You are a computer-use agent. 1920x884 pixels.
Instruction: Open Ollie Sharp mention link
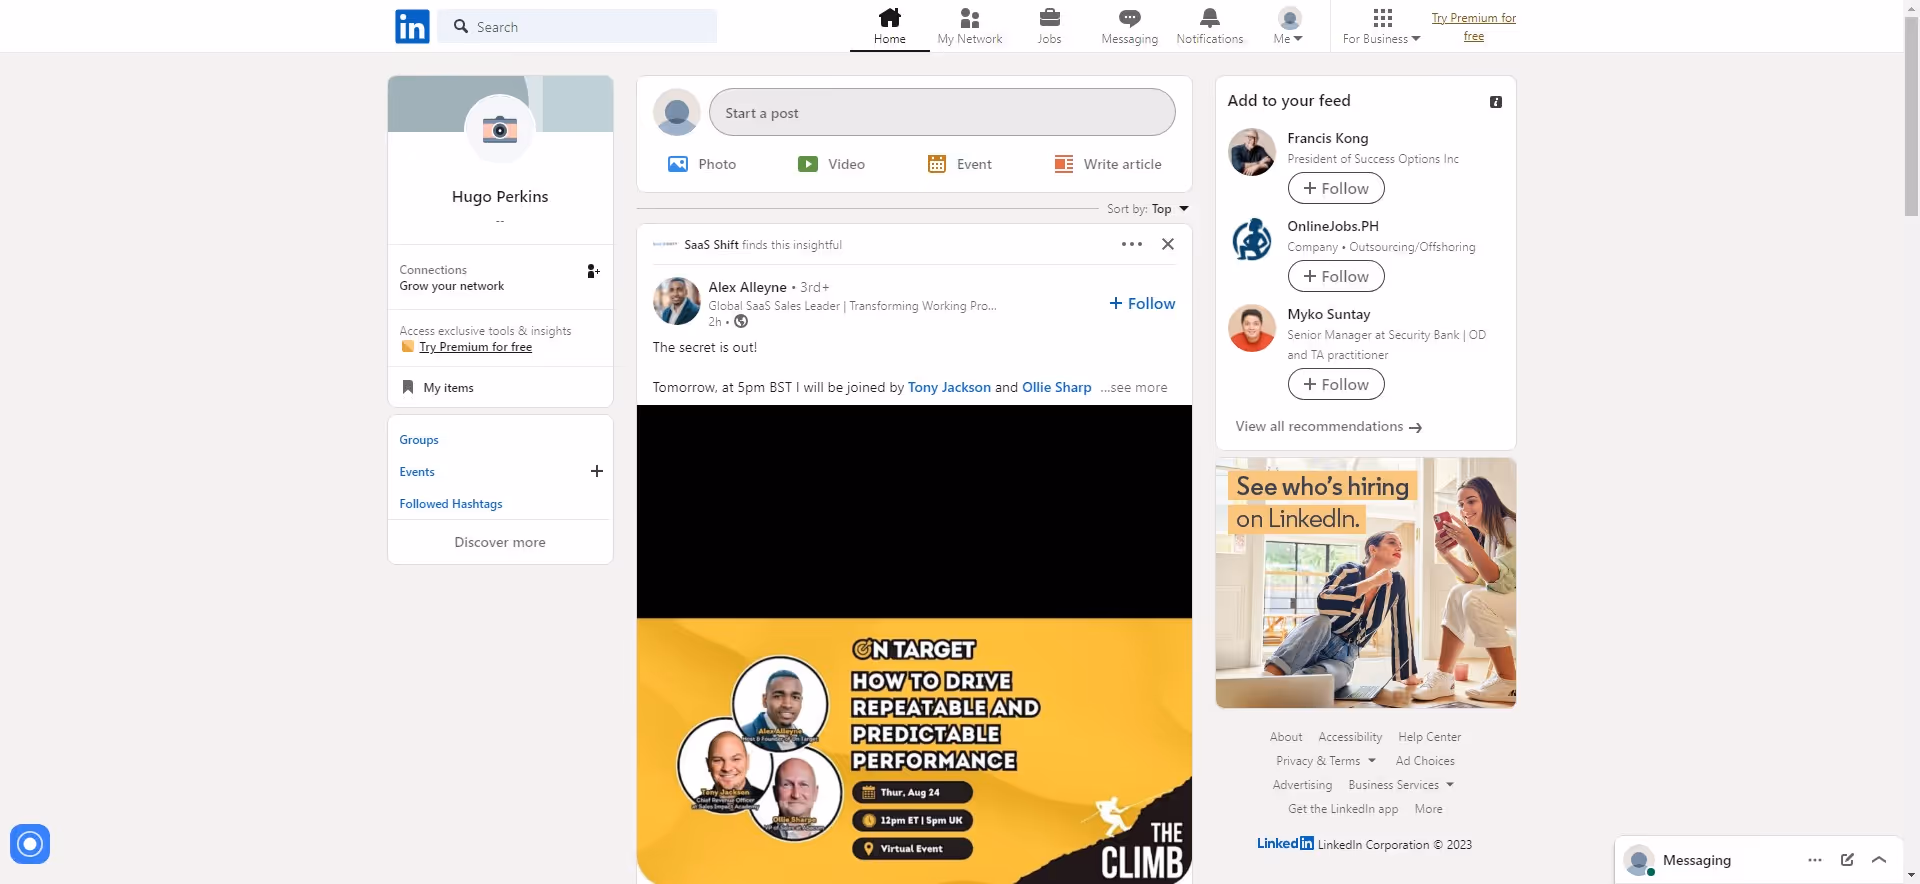[1057, 387]
